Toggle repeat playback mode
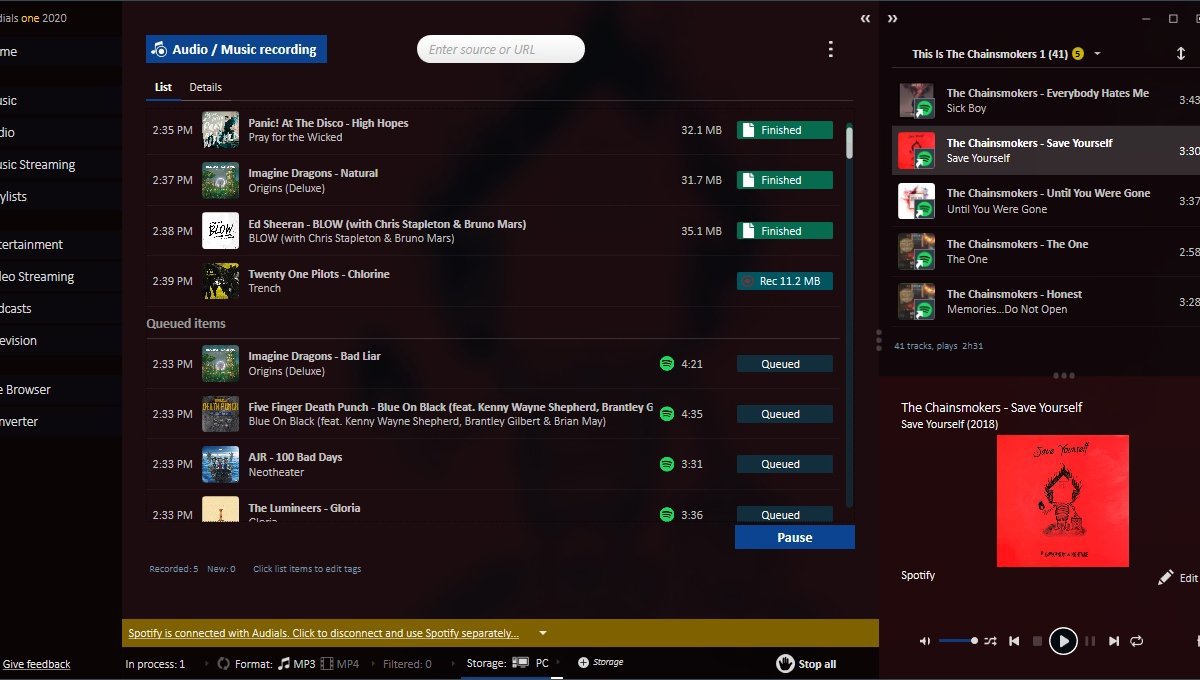 [1137, 641]
